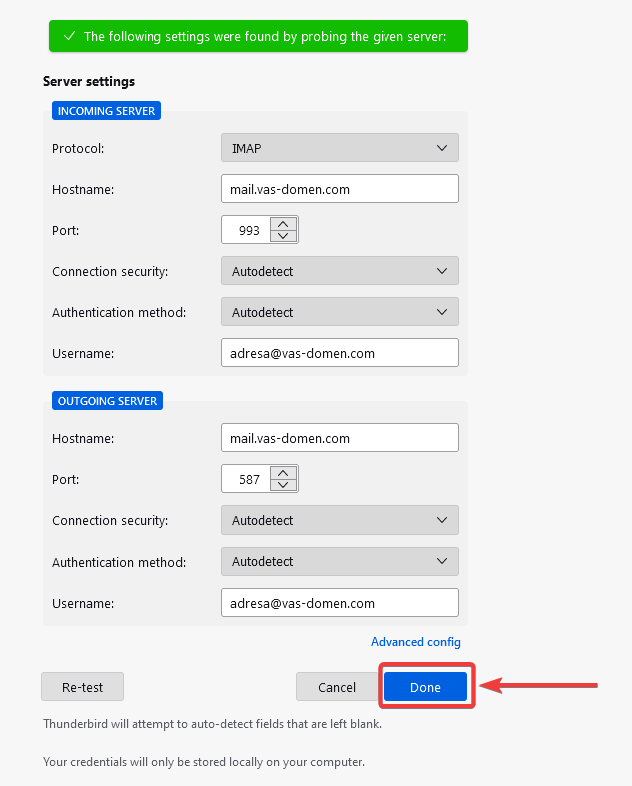Decrease outgoing port 587 with down arrow
The width and height of the screenshot is (632, 786).
pyautogui.click(x=283, y=485)
